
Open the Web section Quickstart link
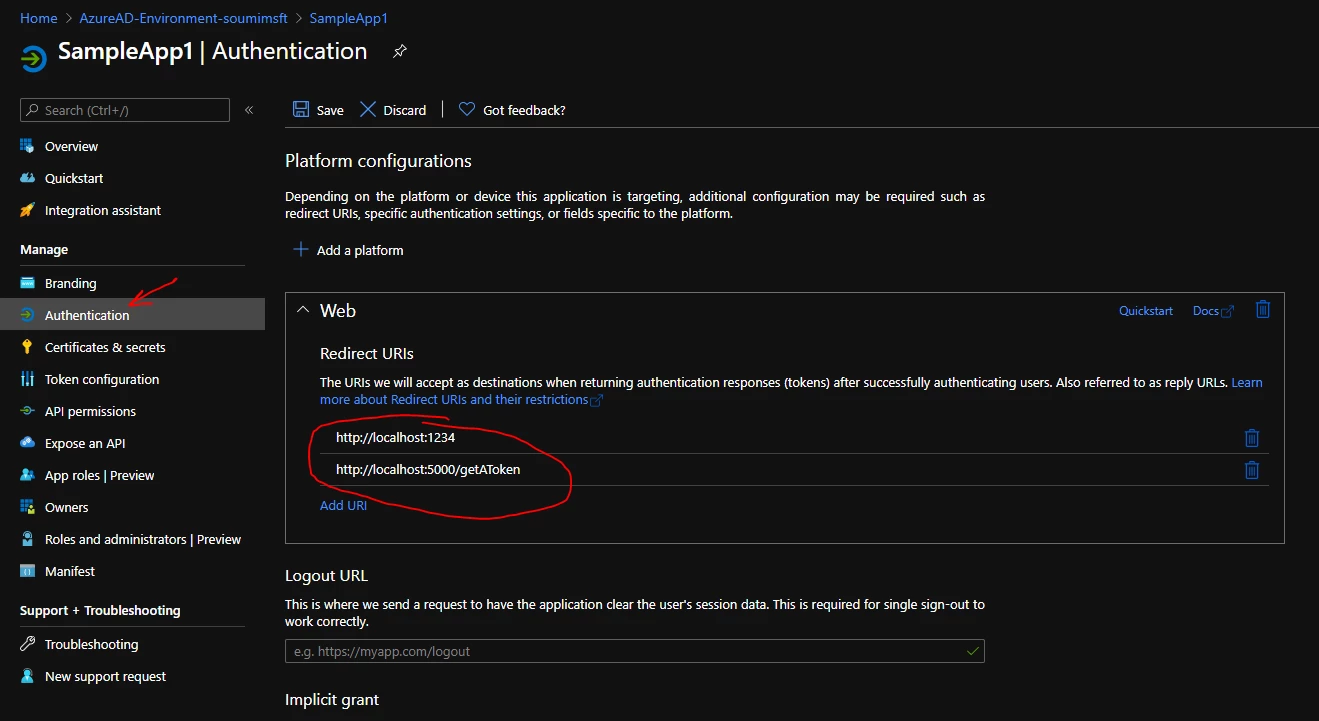click(1146, 311)
